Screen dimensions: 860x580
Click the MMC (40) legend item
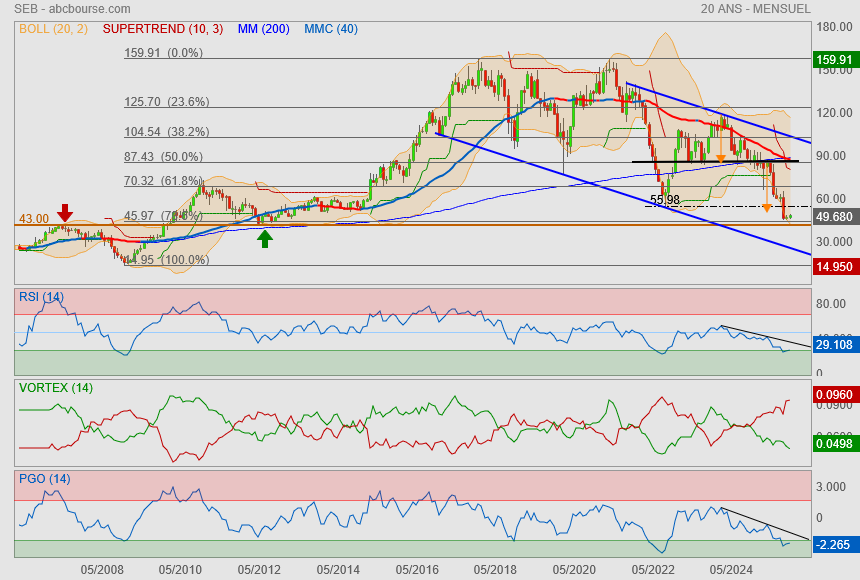click(330, 29)
